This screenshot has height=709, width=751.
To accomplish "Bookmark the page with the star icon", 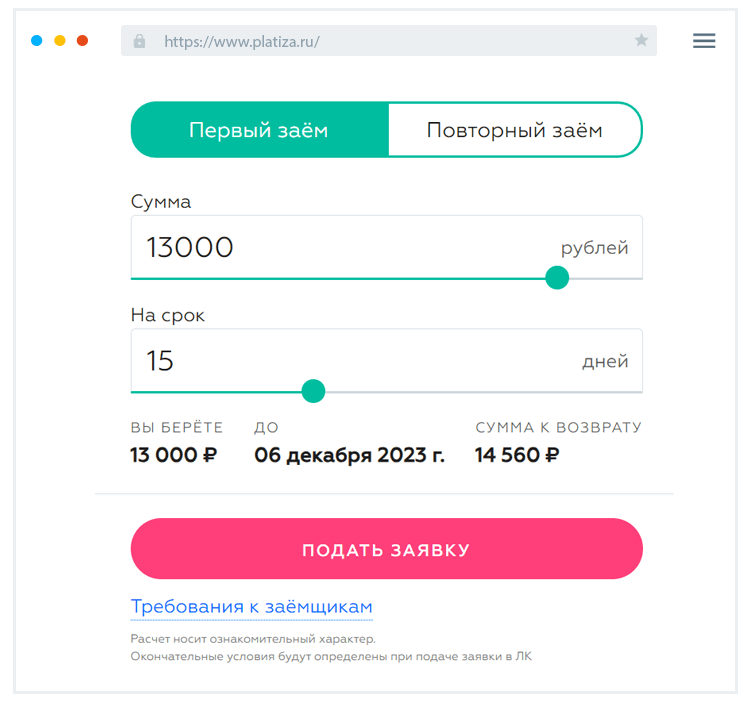I will tap(641, 41).
